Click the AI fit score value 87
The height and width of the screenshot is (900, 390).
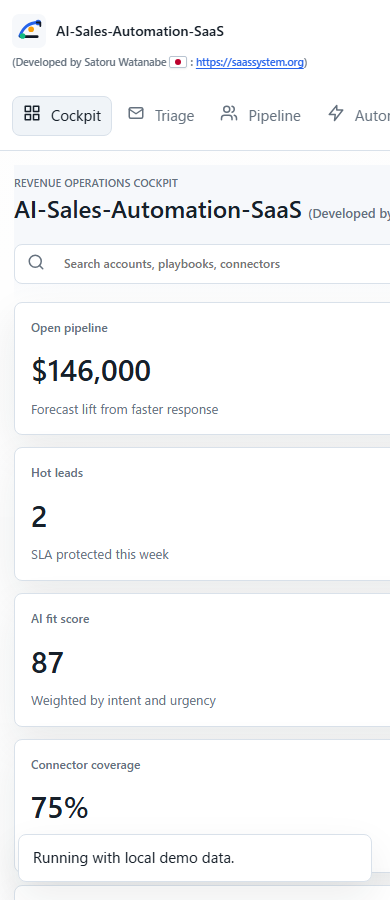(x=47, y=662)
